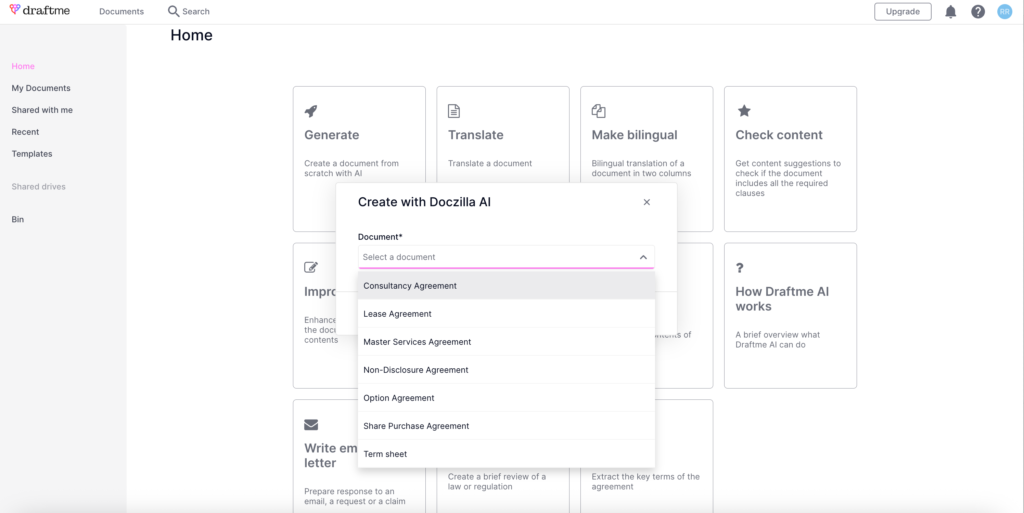Click the Upgrade button
The image size is (1024, 513).
(x=902, y=12)
